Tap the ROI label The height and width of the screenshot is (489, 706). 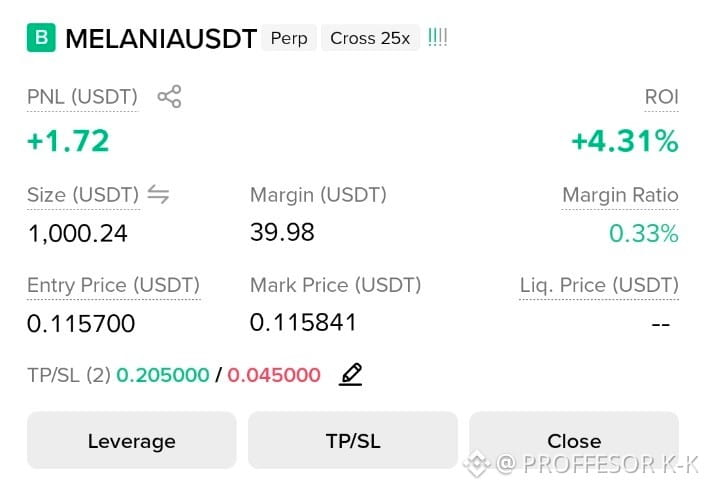pyautogui.click(x=661, y=97)
